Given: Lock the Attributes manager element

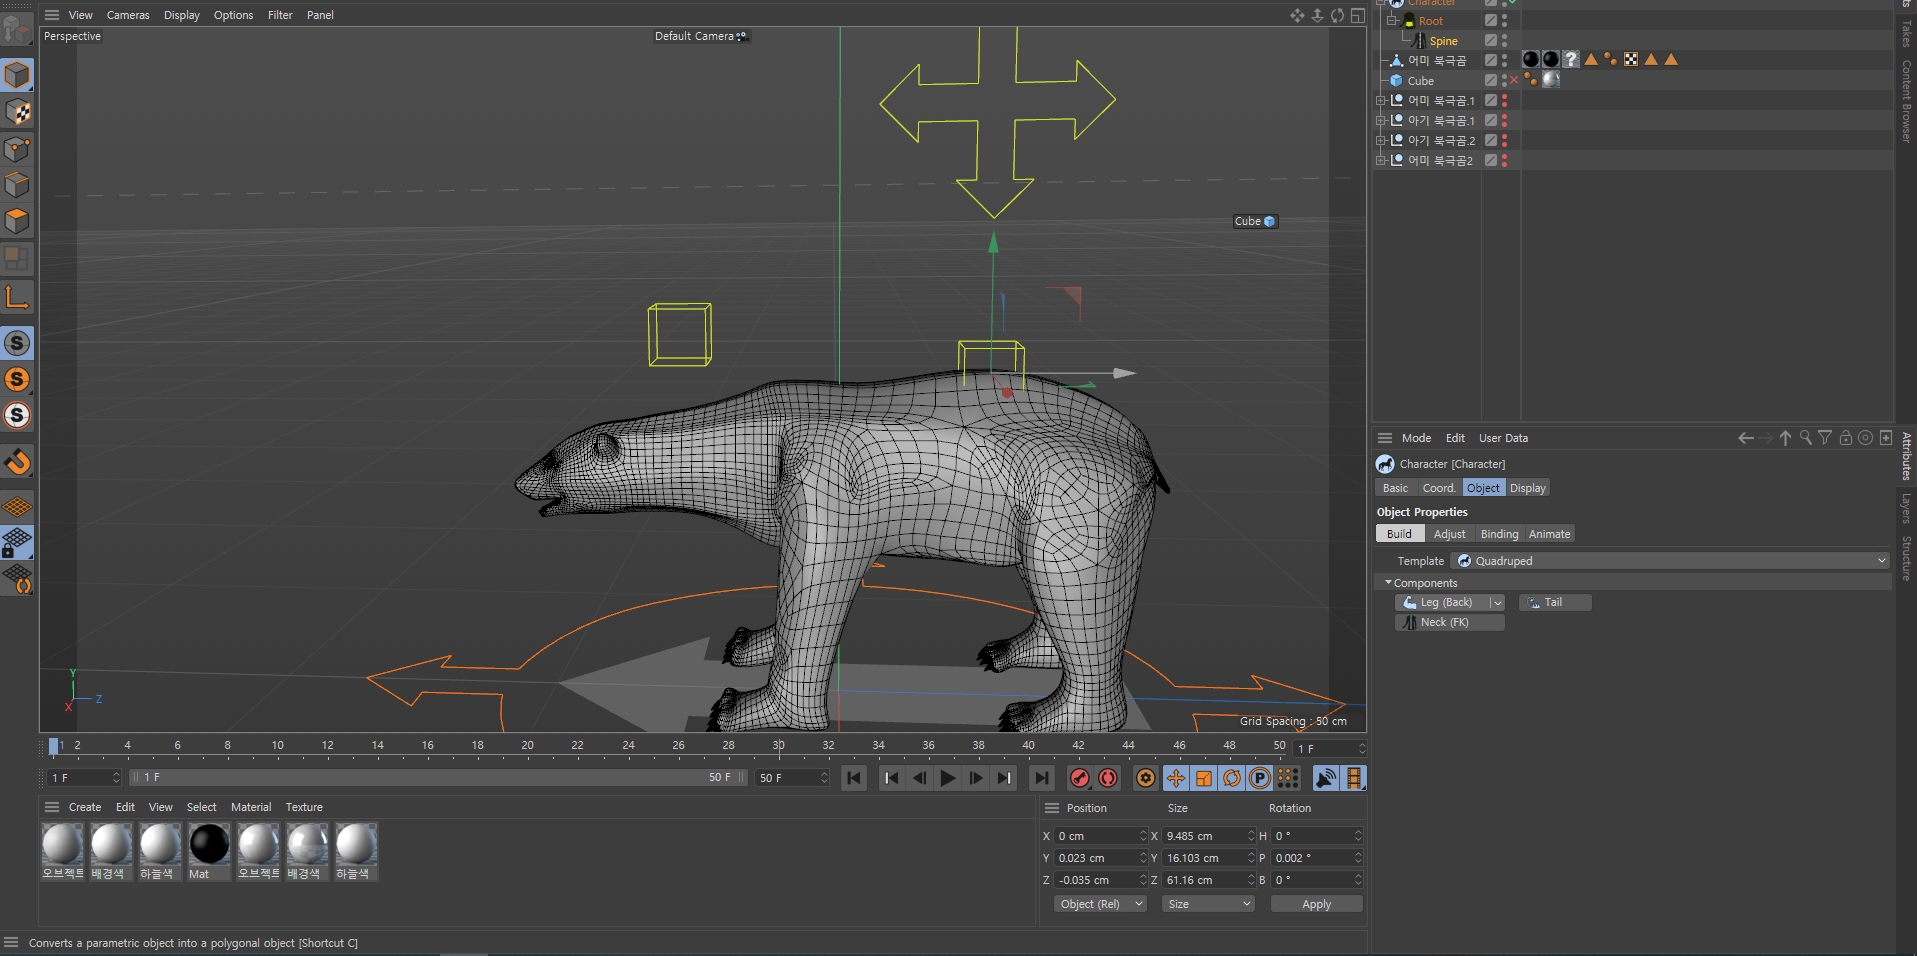Looking at the screenshot, I should (x=1846, y=438).
